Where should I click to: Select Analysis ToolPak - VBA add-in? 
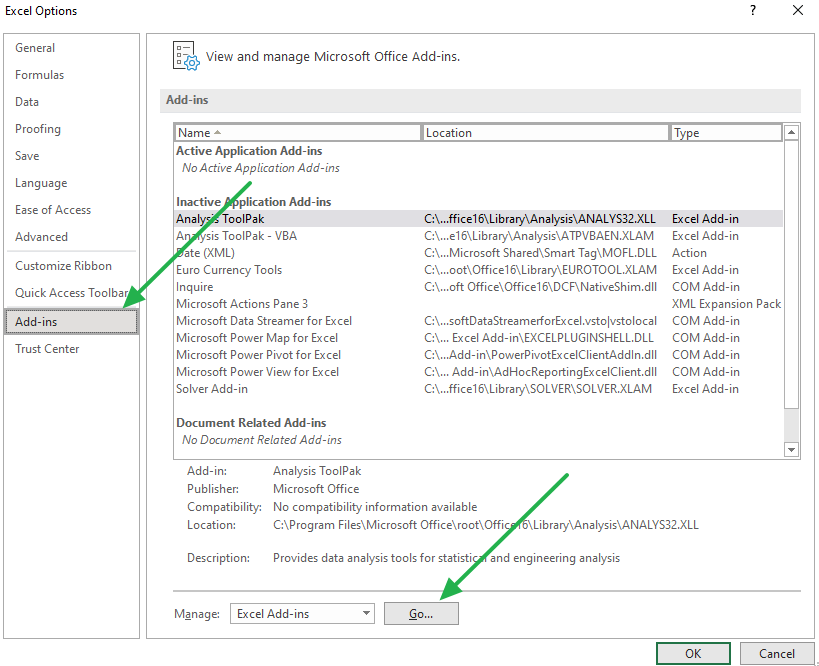click(478, 236)
